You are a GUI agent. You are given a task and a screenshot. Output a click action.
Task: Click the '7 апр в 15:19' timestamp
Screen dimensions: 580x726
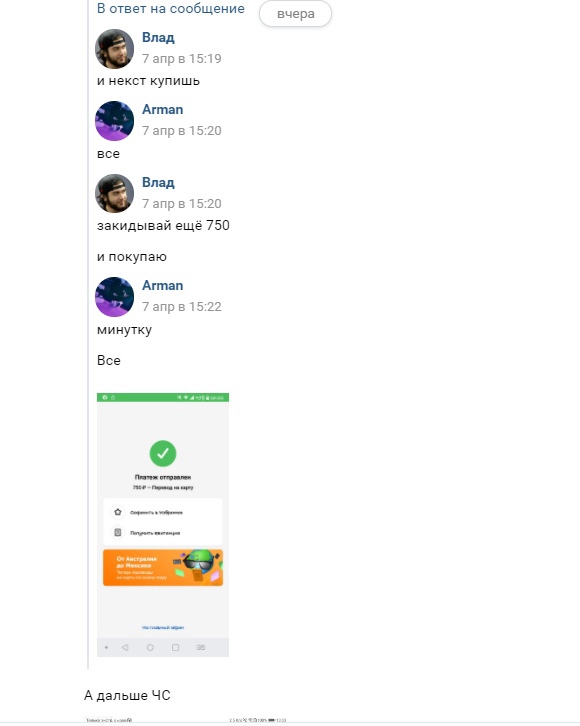(x=181, y=59)
